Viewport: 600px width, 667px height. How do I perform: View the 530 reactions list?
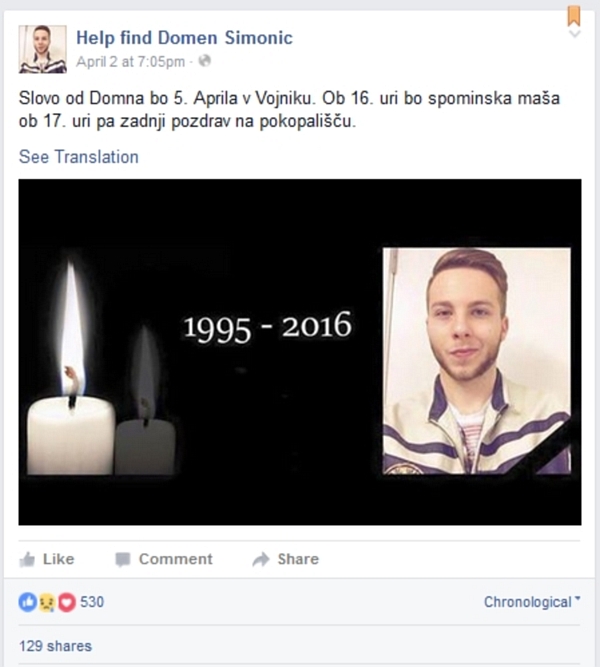click(x=92, y=602)
